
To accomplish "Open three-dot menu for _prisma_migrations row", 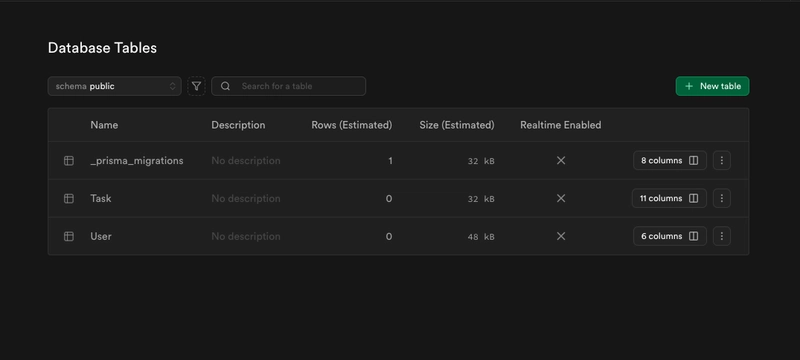I will (721, 160).
